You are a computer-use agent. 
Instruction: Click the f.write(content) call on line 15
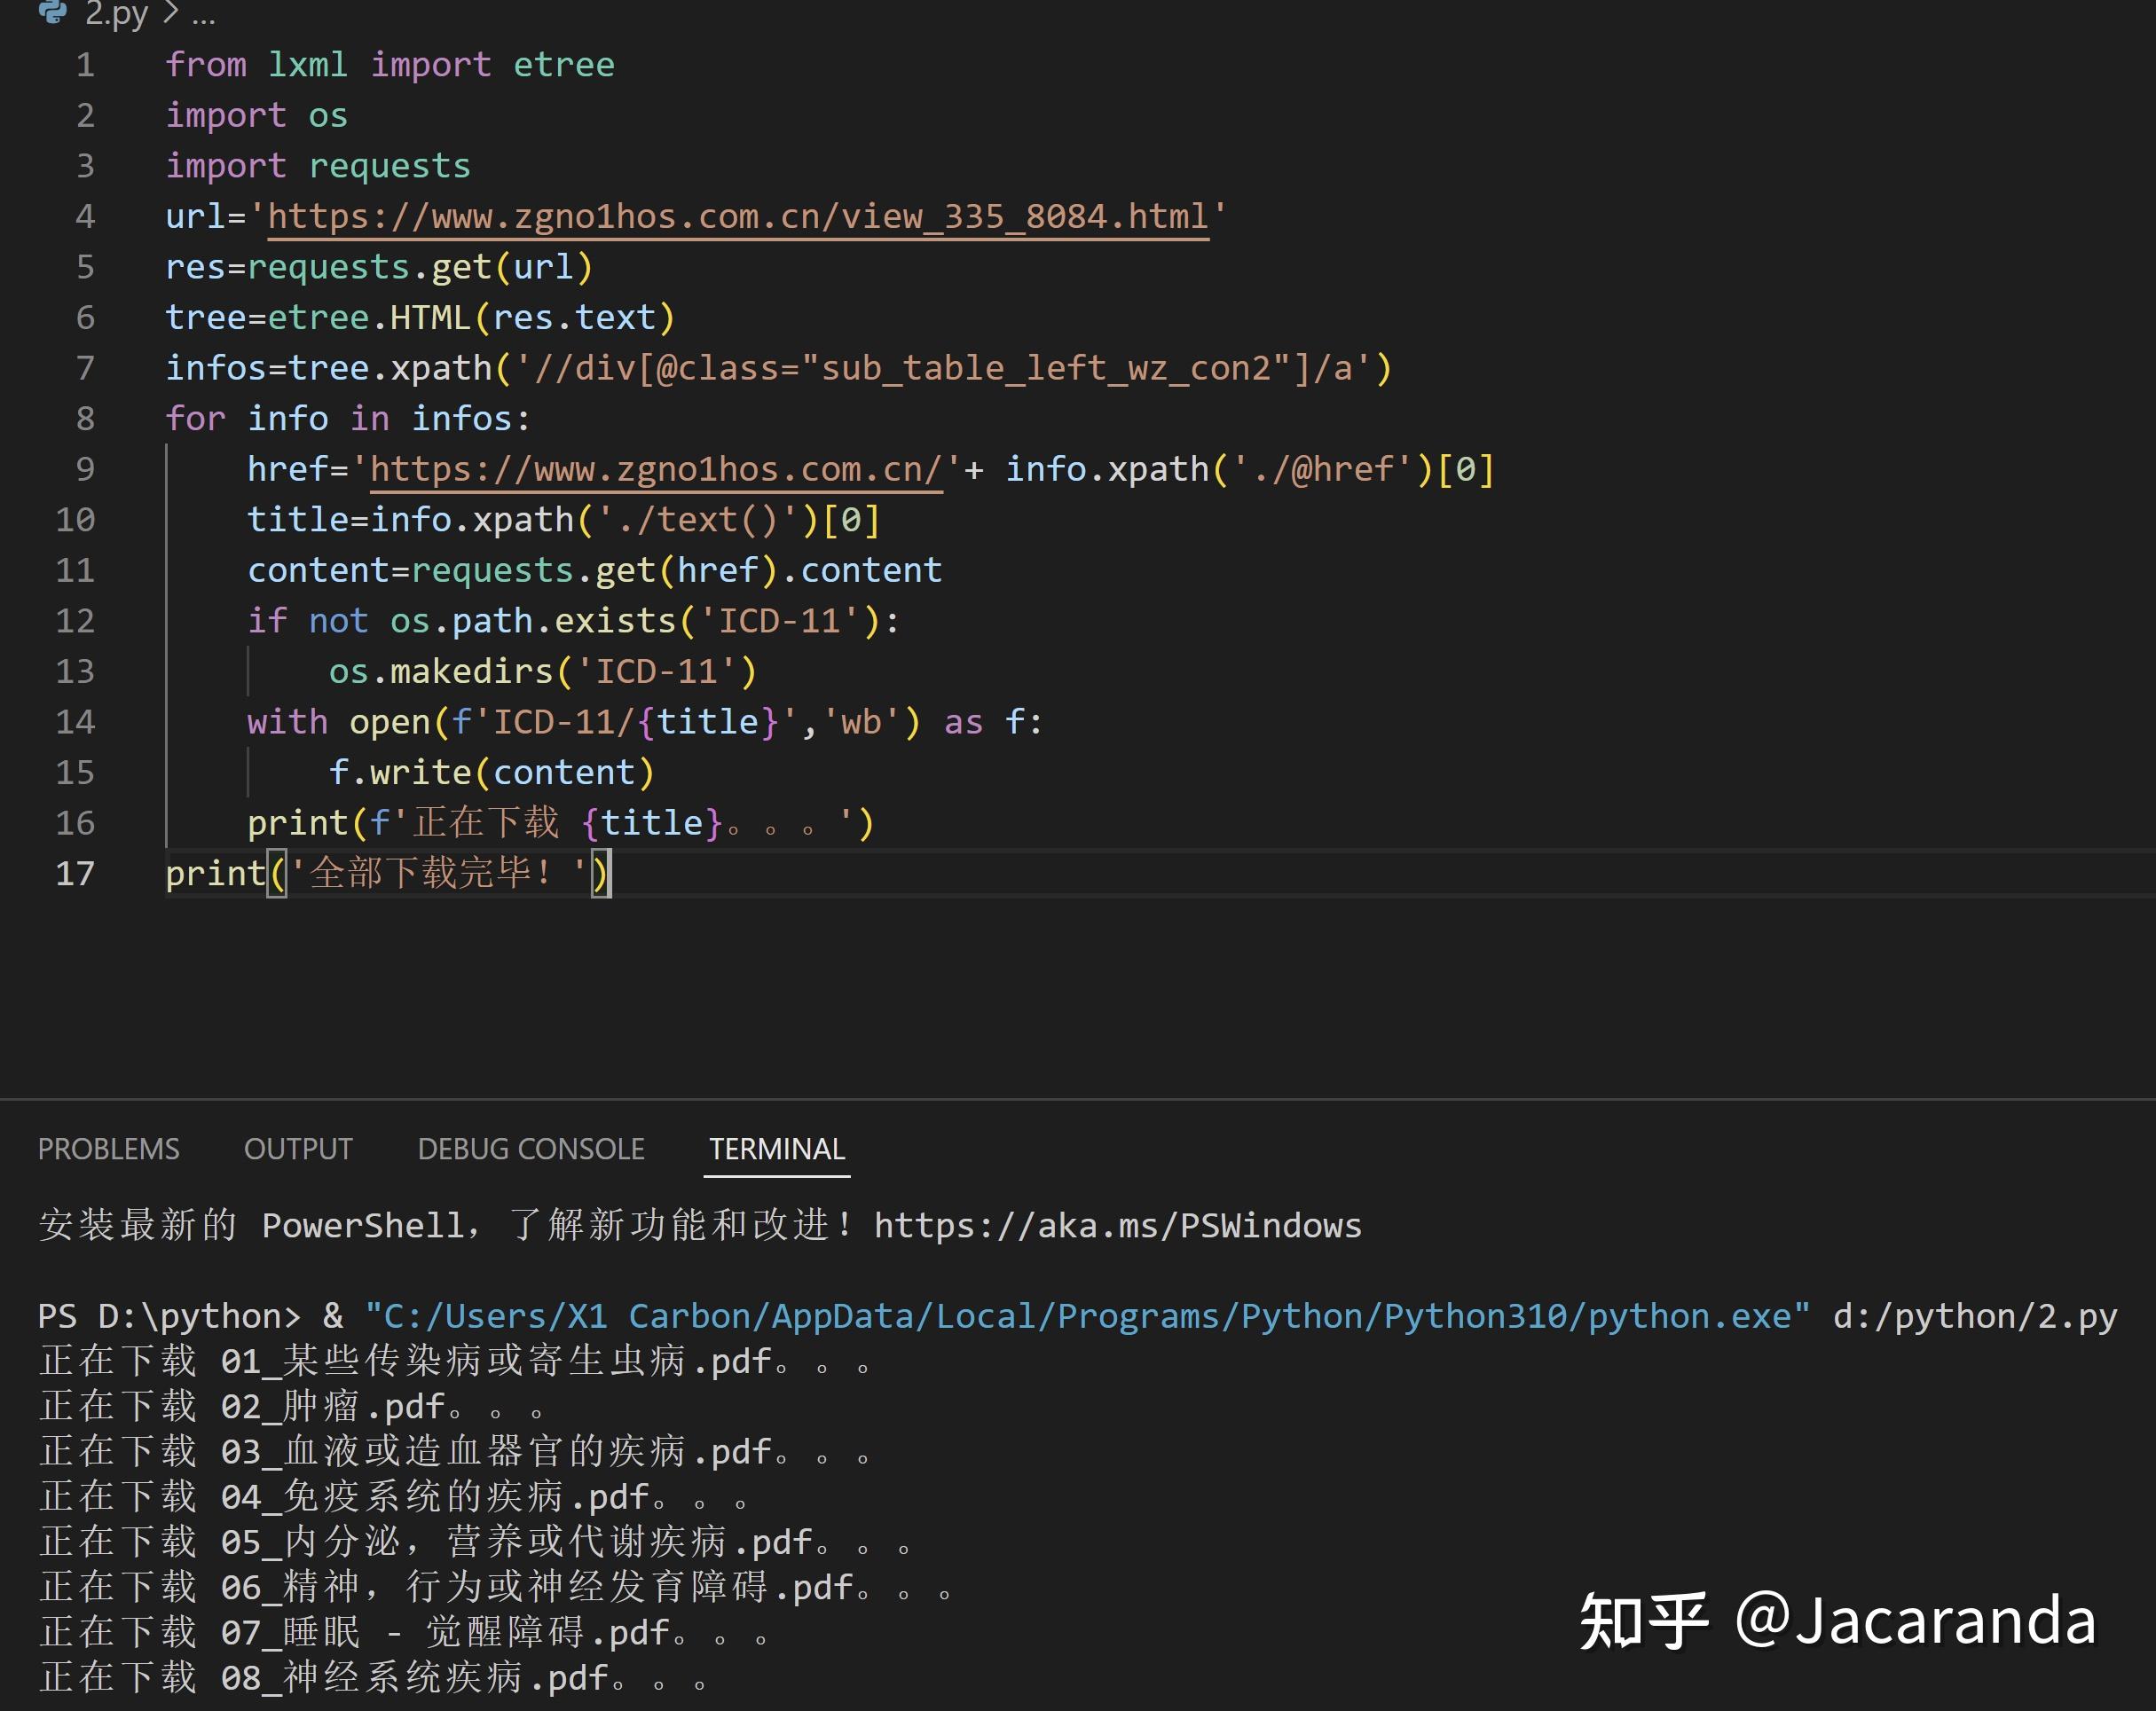click(490, 771)
